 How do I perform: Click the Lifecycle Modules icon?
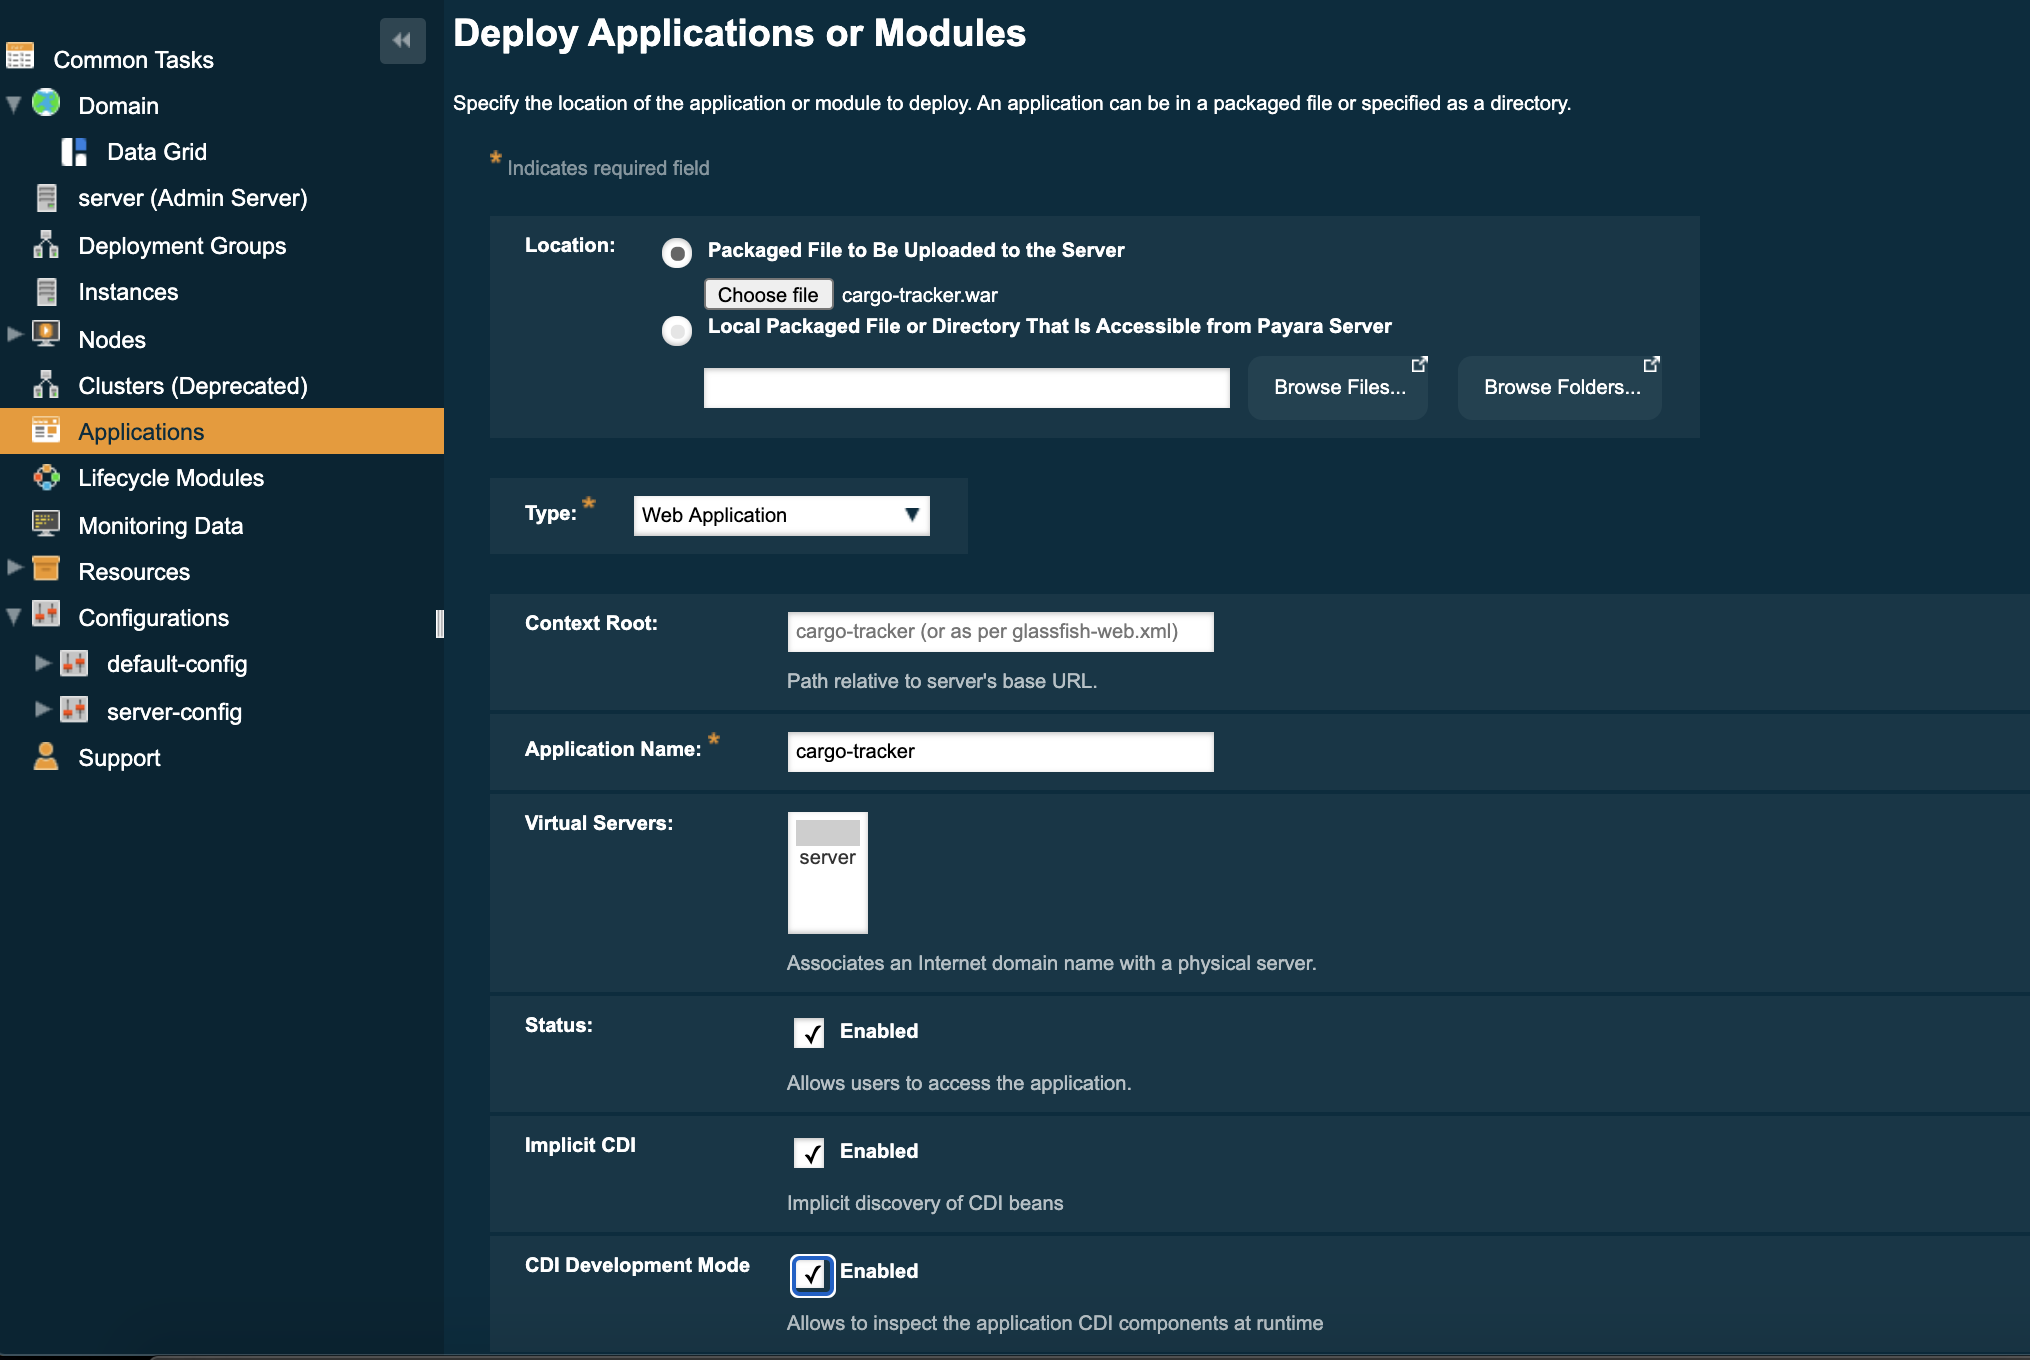[x=47, y=478]
